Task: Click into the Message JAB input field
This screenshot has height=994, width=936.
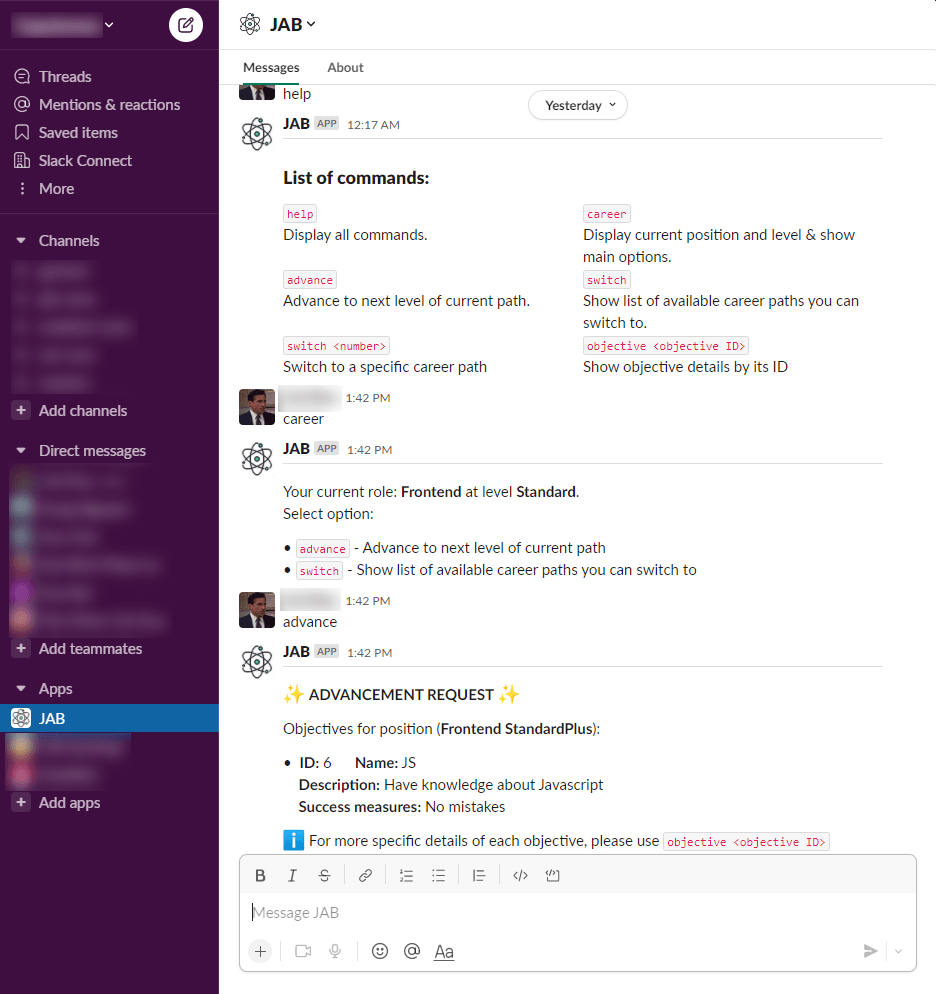Action: click(578, 912)
